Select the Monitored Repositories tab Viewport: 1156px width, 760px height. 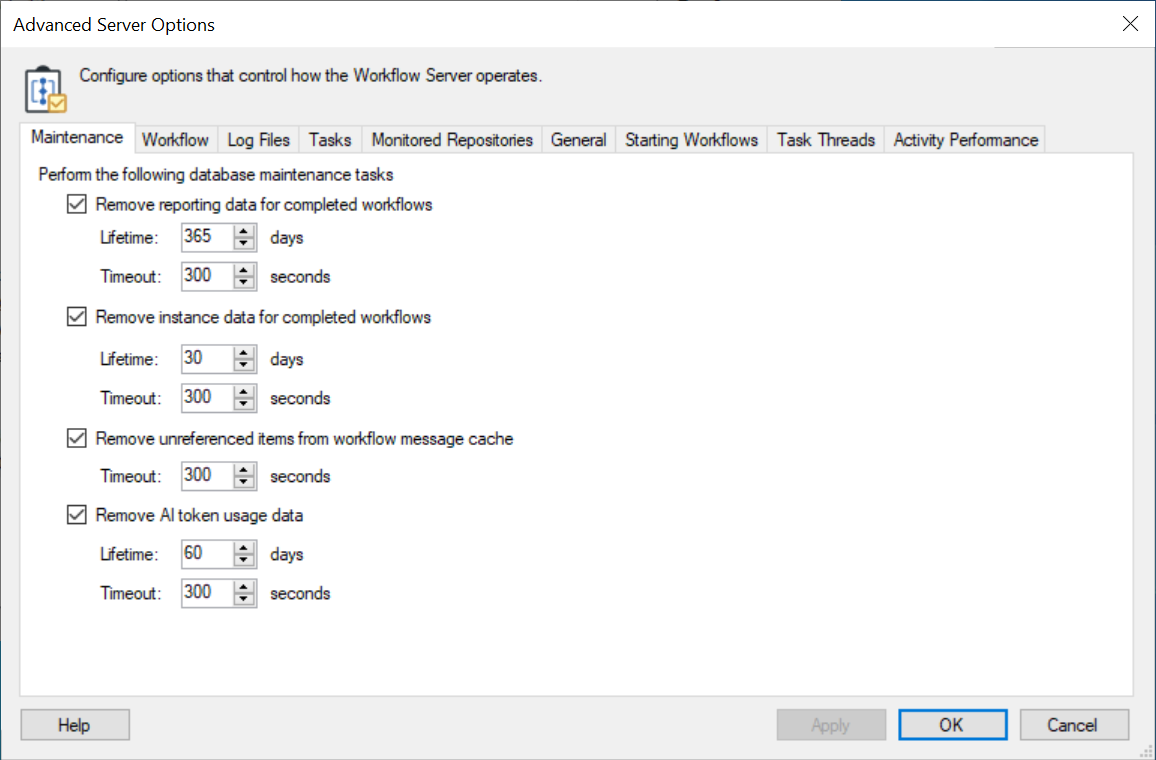click(452, 140)
